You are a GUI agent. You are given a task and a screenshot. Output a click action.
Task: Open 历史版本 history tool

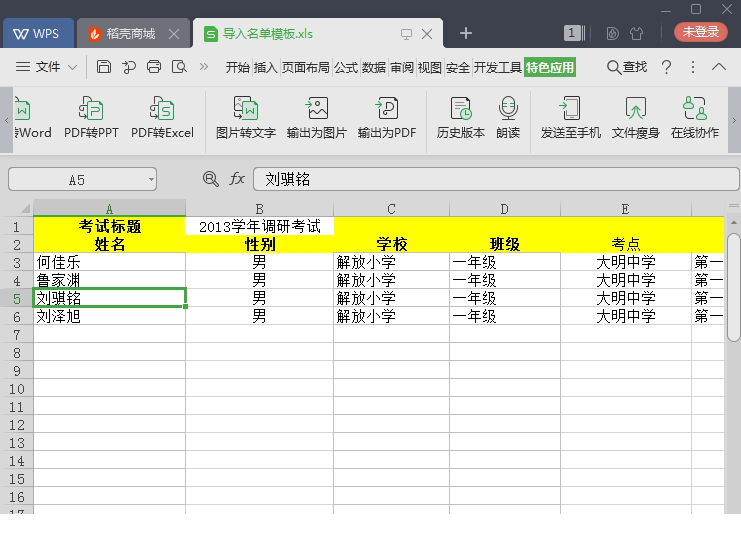click(x=461, y=118)
